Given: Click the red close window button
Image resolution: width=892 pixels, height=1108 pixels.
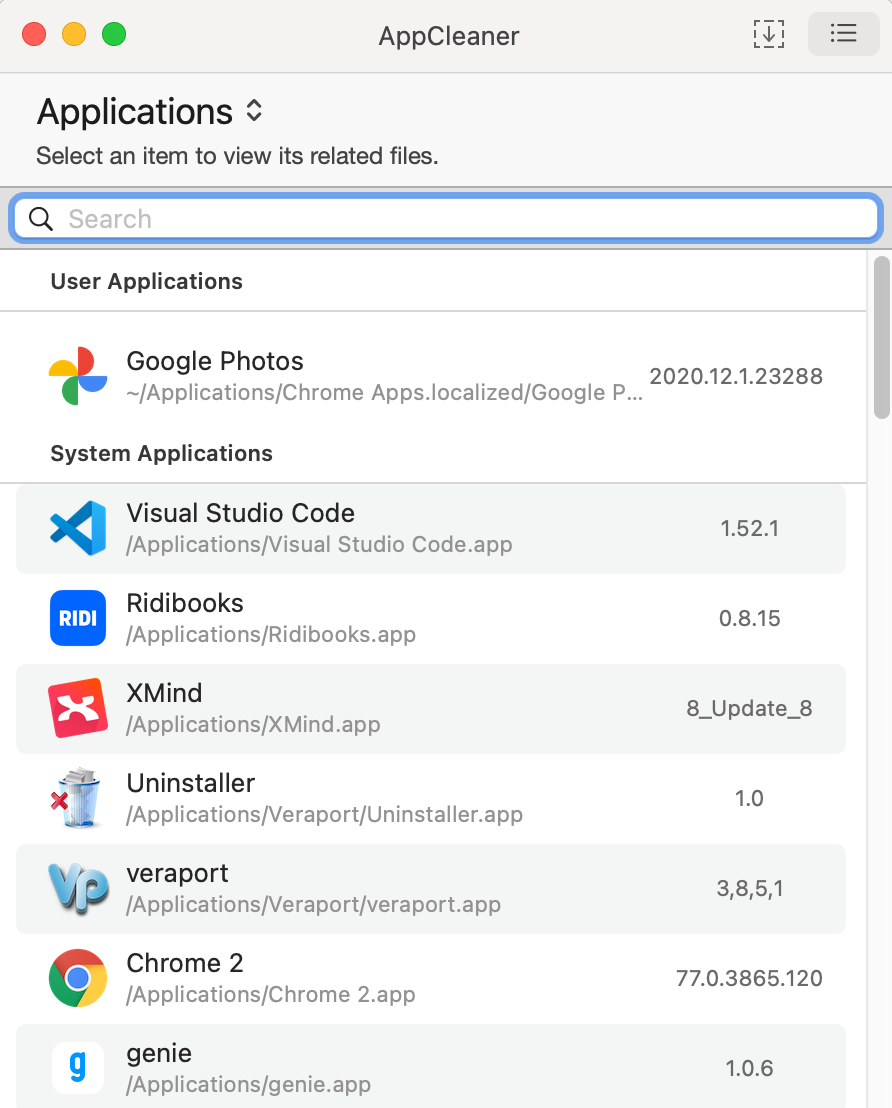Looking at the screenshot, I should click(x=34, y=34).
